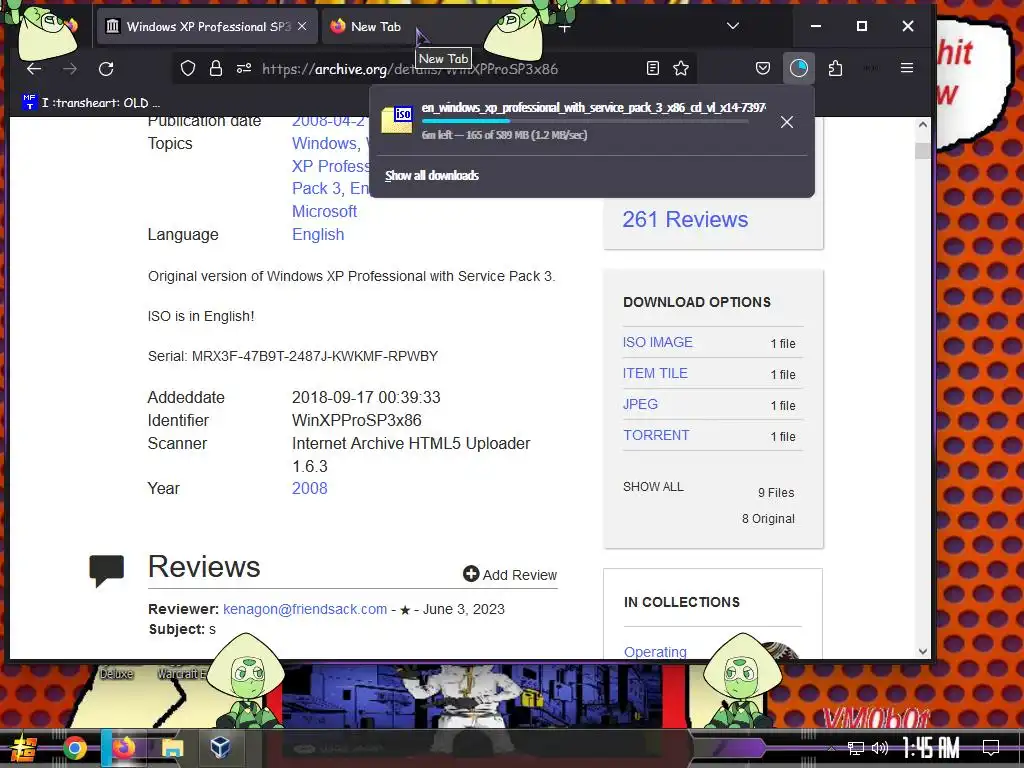Choose the TORRENT download option
Image resolution: width=1024 pixels, height=768 pixels.
tap(656, 436)
